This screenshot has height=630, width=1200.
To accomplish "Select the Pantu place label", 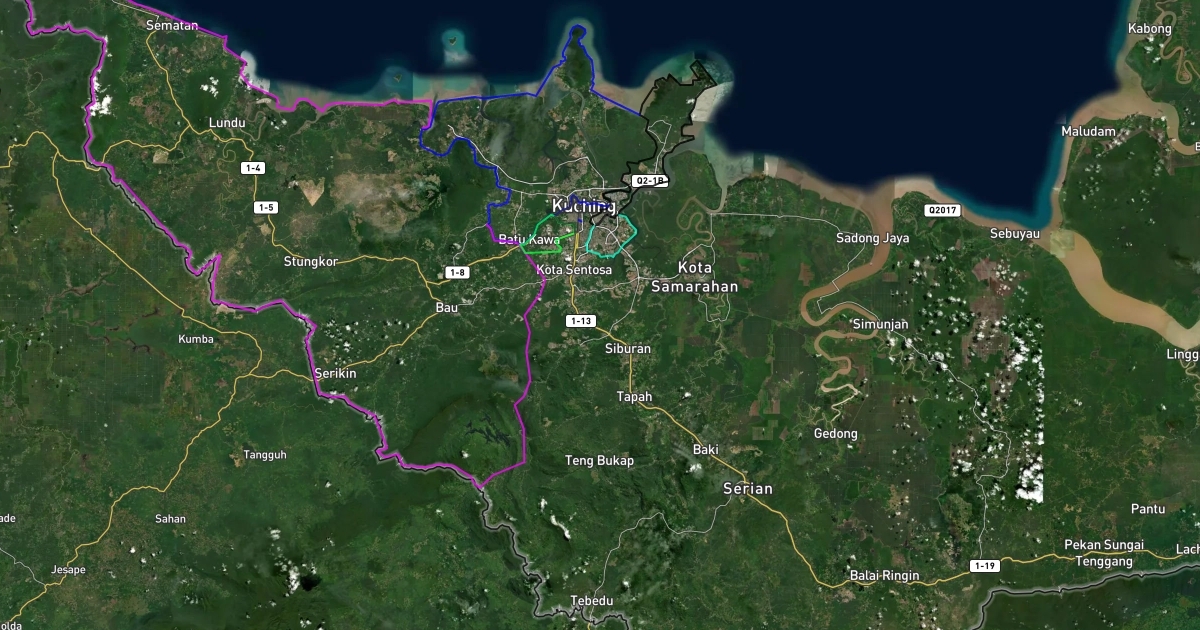I will point(1148,509).
